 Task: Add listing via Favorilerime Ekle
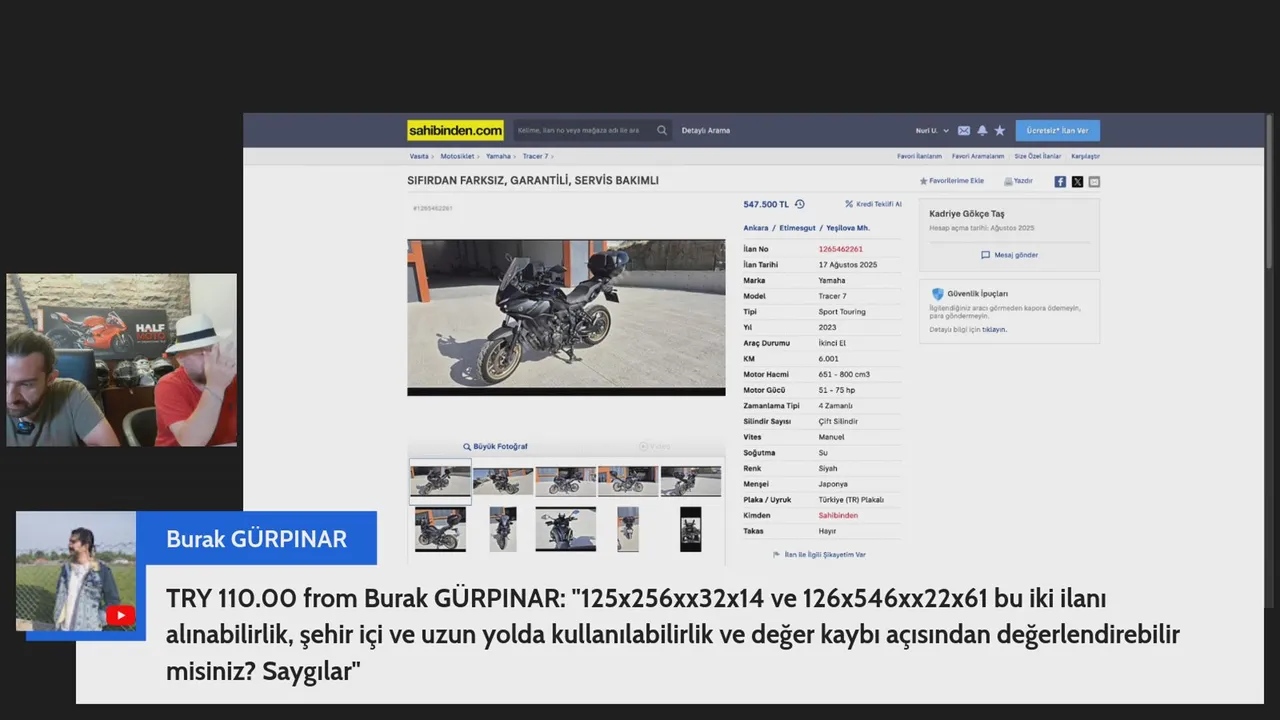(952, 181)
